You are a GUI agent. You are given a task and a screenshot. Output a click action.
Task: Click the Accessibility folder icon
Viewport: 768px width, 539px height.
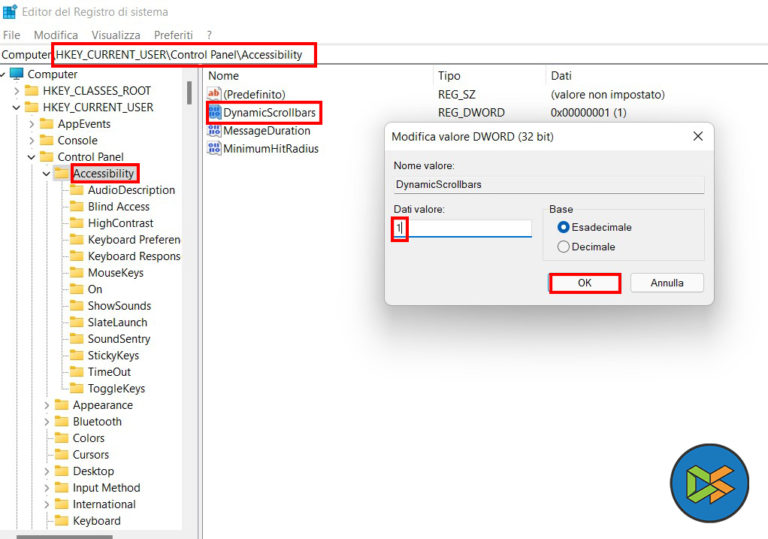click(x=62, y=173)
